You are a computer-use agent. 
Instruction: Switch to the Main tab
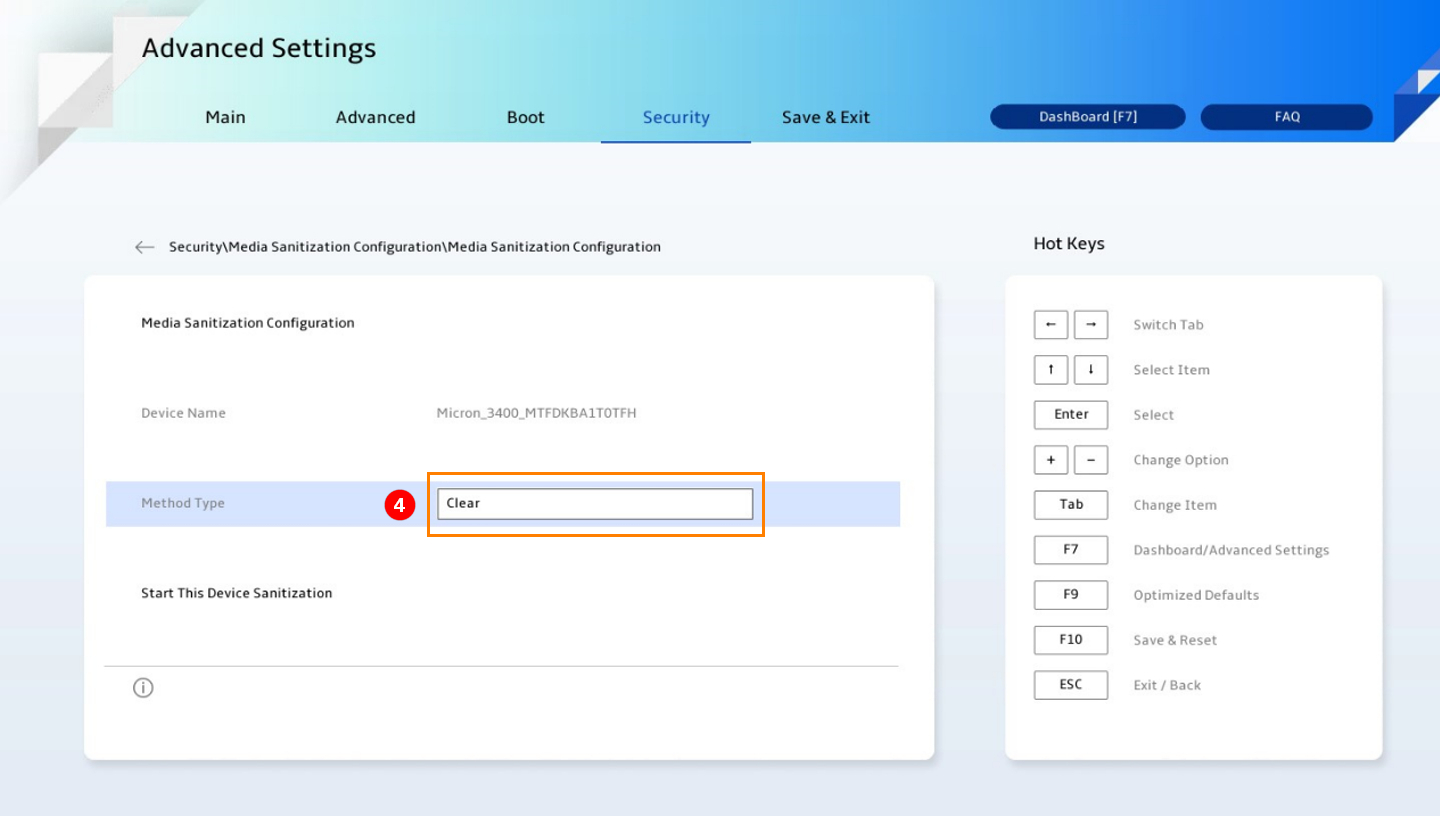[225, 117]
